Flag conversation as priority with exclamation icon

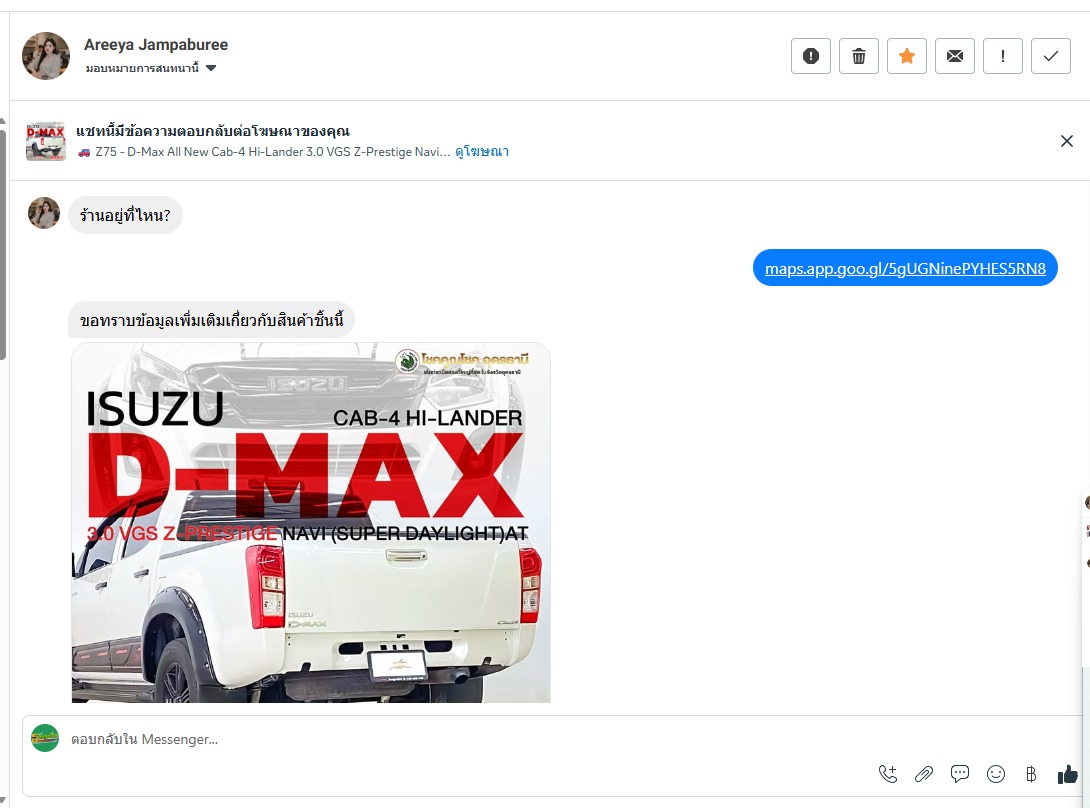pos(1002,56)
